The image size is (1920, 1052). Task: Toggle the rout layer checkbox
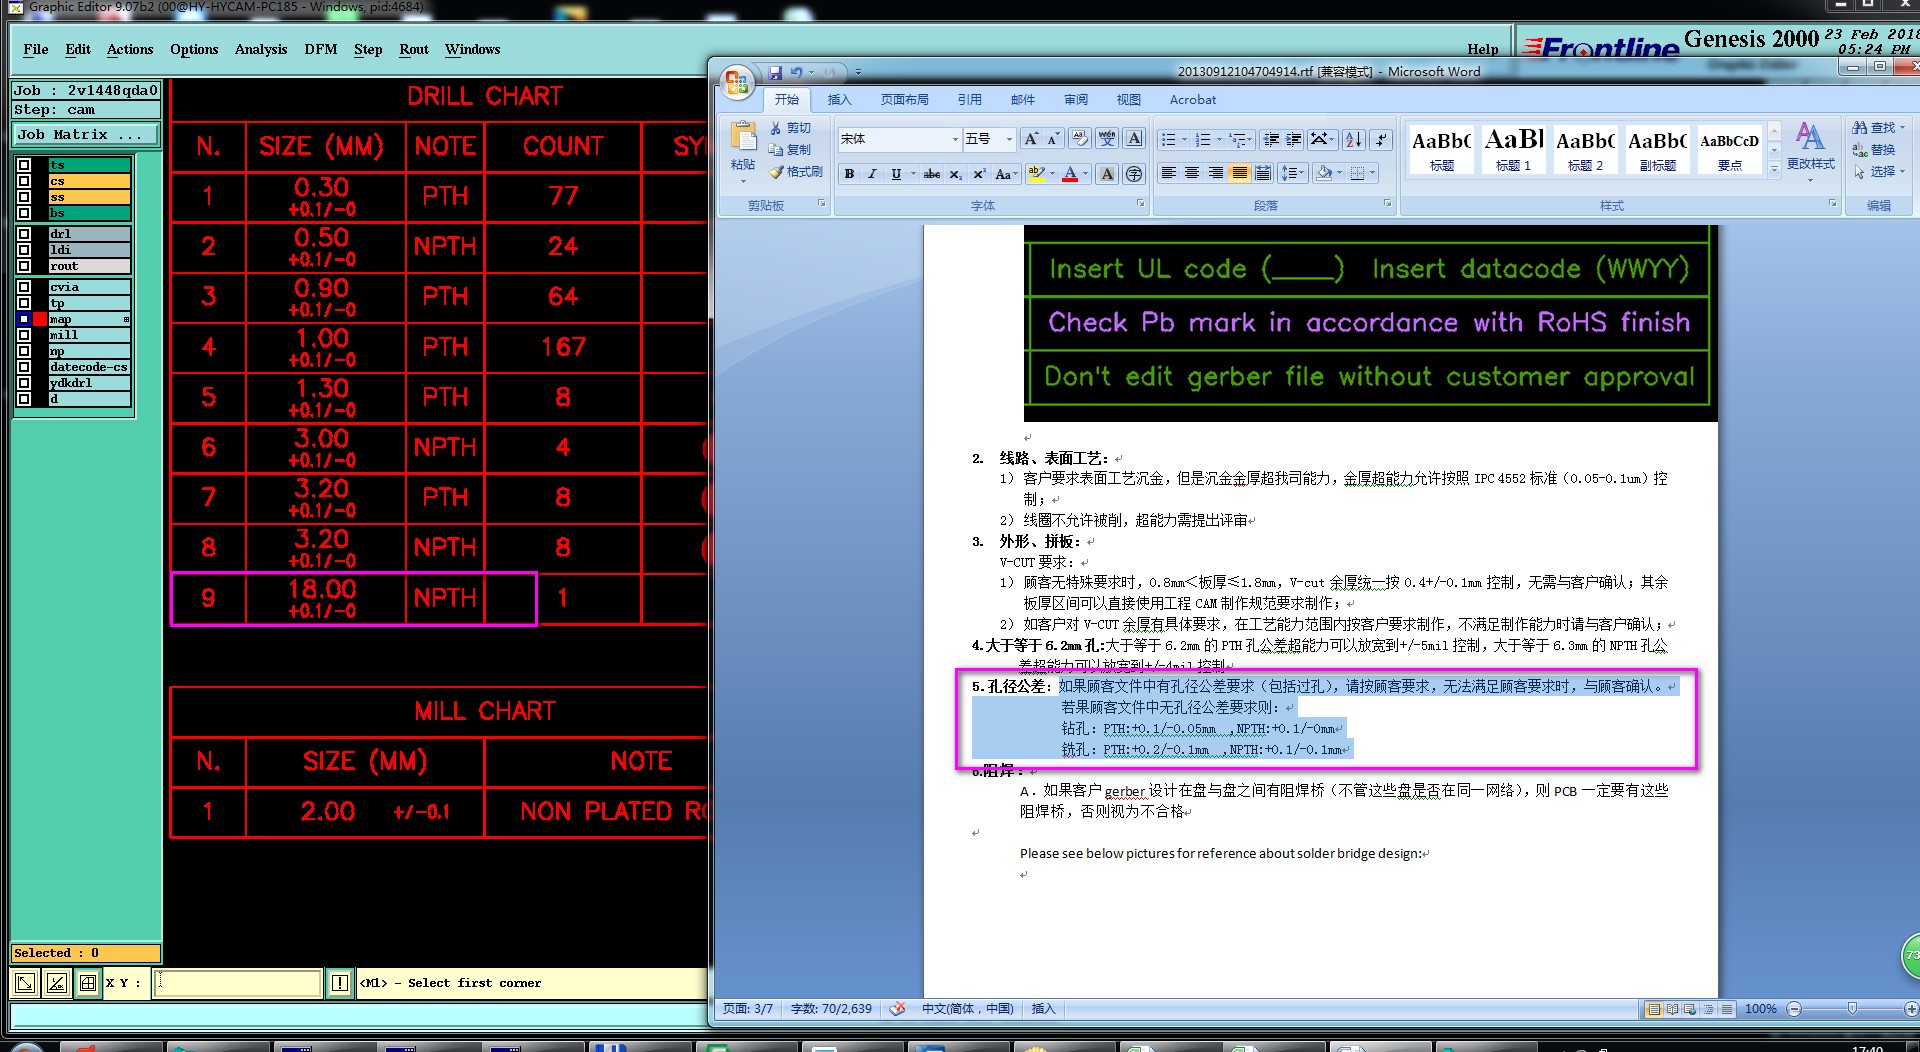pos(24,266)
